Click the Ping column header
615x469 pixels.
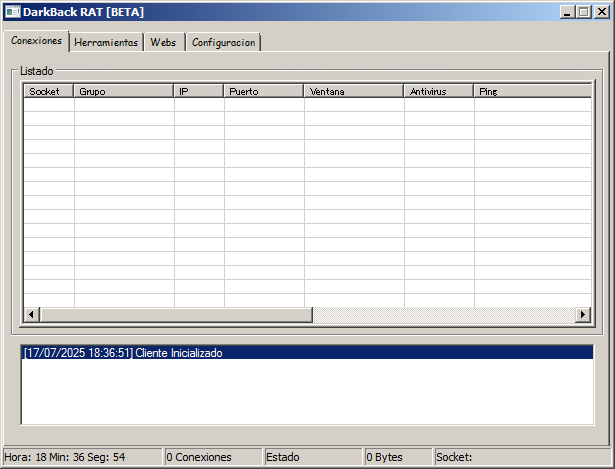click(x=532, y=91)
